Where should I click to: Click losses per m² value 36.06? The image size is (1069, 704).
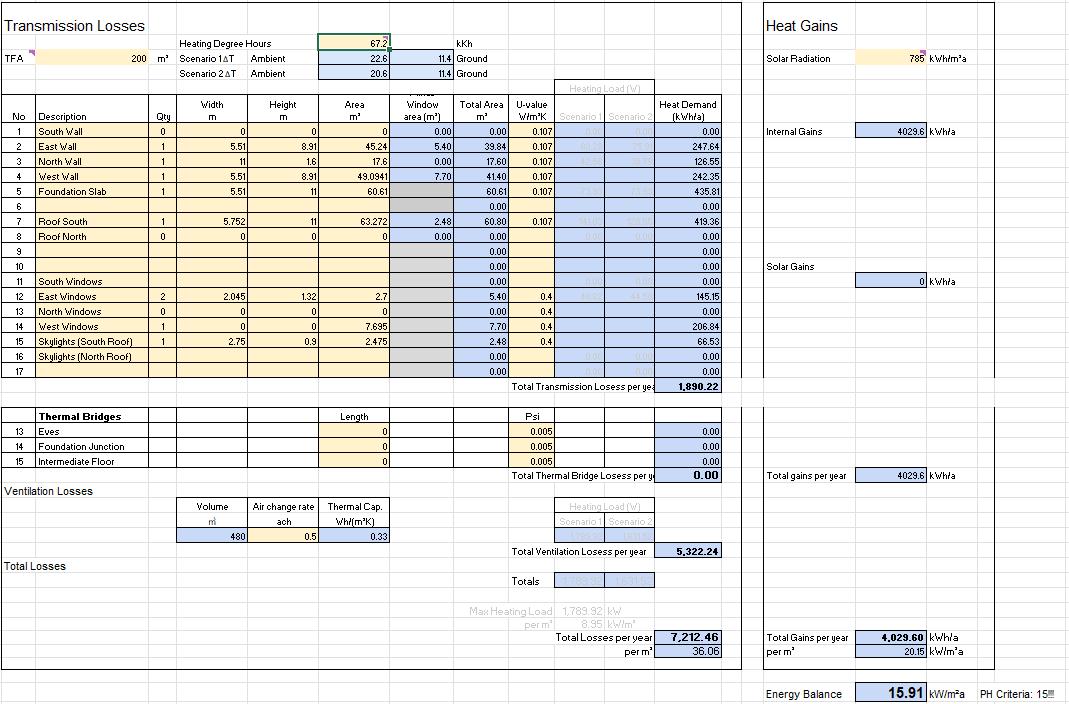(688, 652)
